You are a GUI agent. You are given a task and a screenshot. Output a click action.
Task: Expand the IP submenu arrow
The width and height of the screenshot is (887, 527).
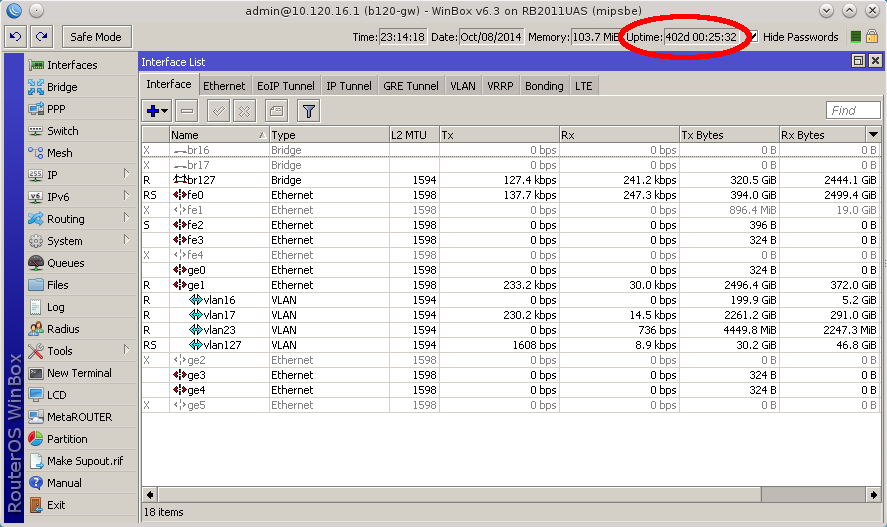tap(126, 174)
